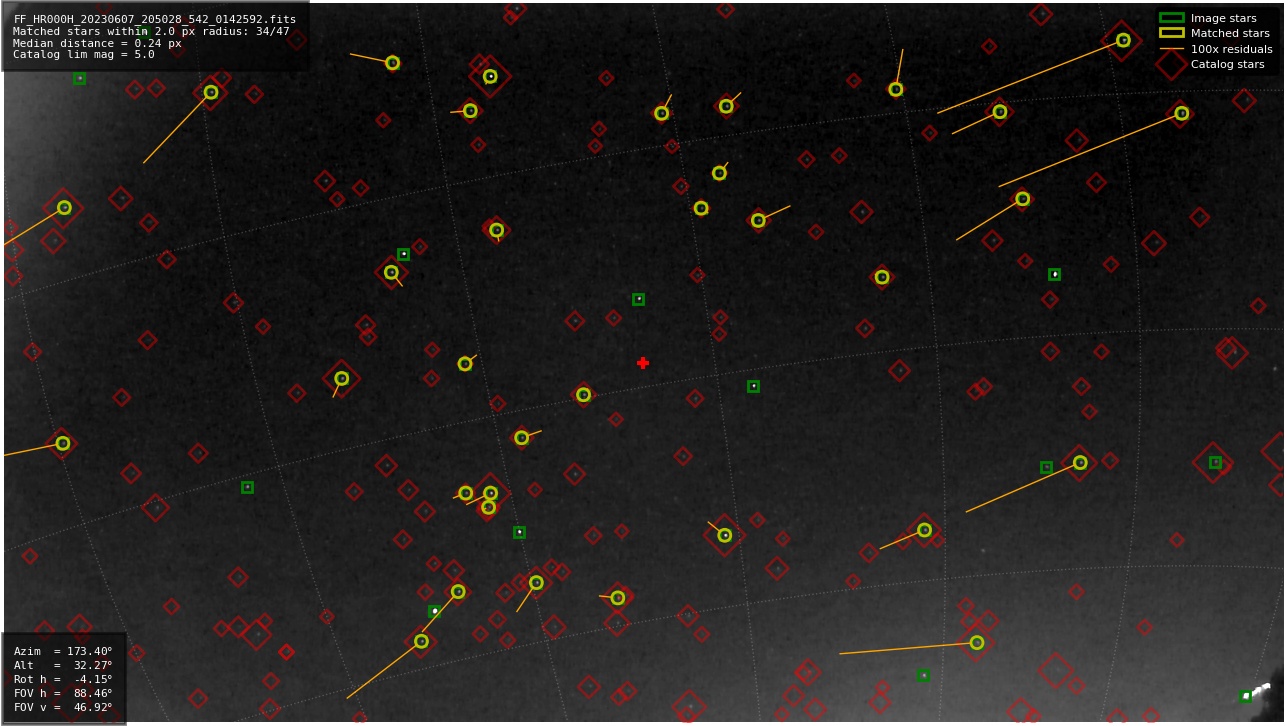Click the '100x residuals' legend label
The image size is (1286, 726).
1231,49
